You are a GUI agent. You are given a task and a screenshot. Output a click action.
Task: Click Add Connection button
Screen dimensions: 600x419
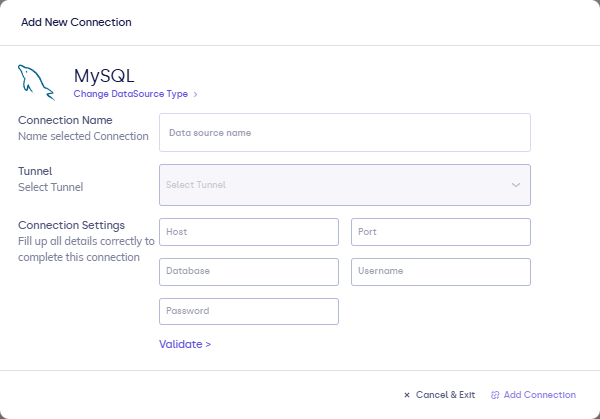[x=533, y=395]
